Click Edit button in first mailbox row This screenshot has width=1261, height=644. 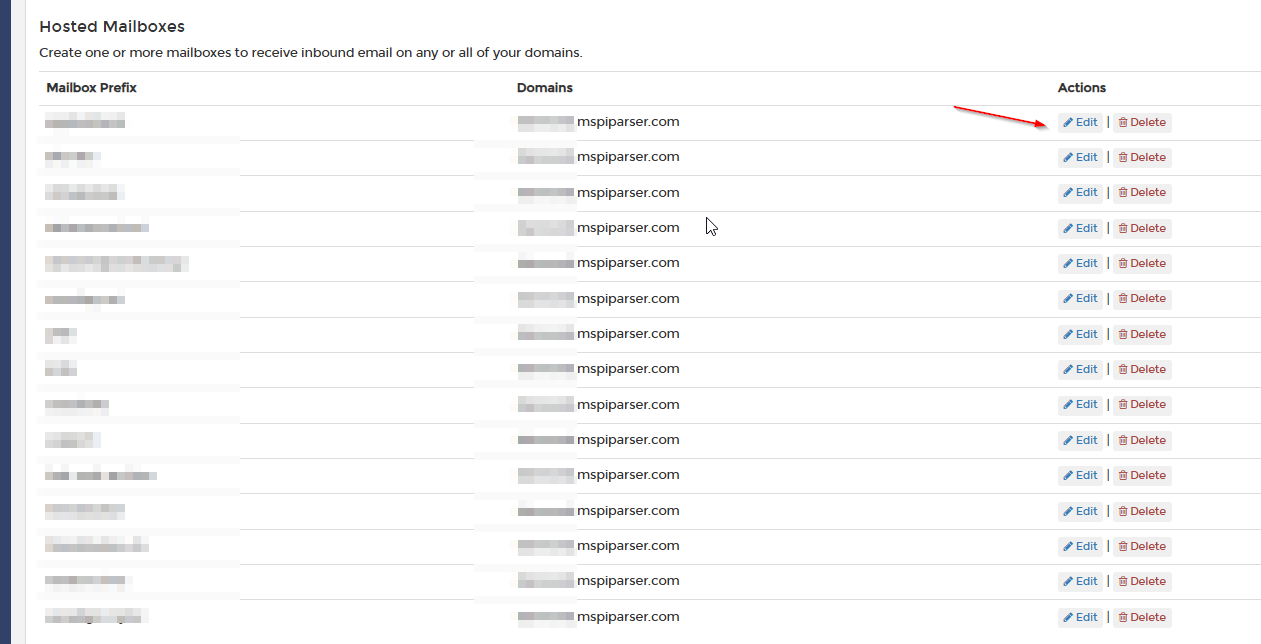point(1080,122)
